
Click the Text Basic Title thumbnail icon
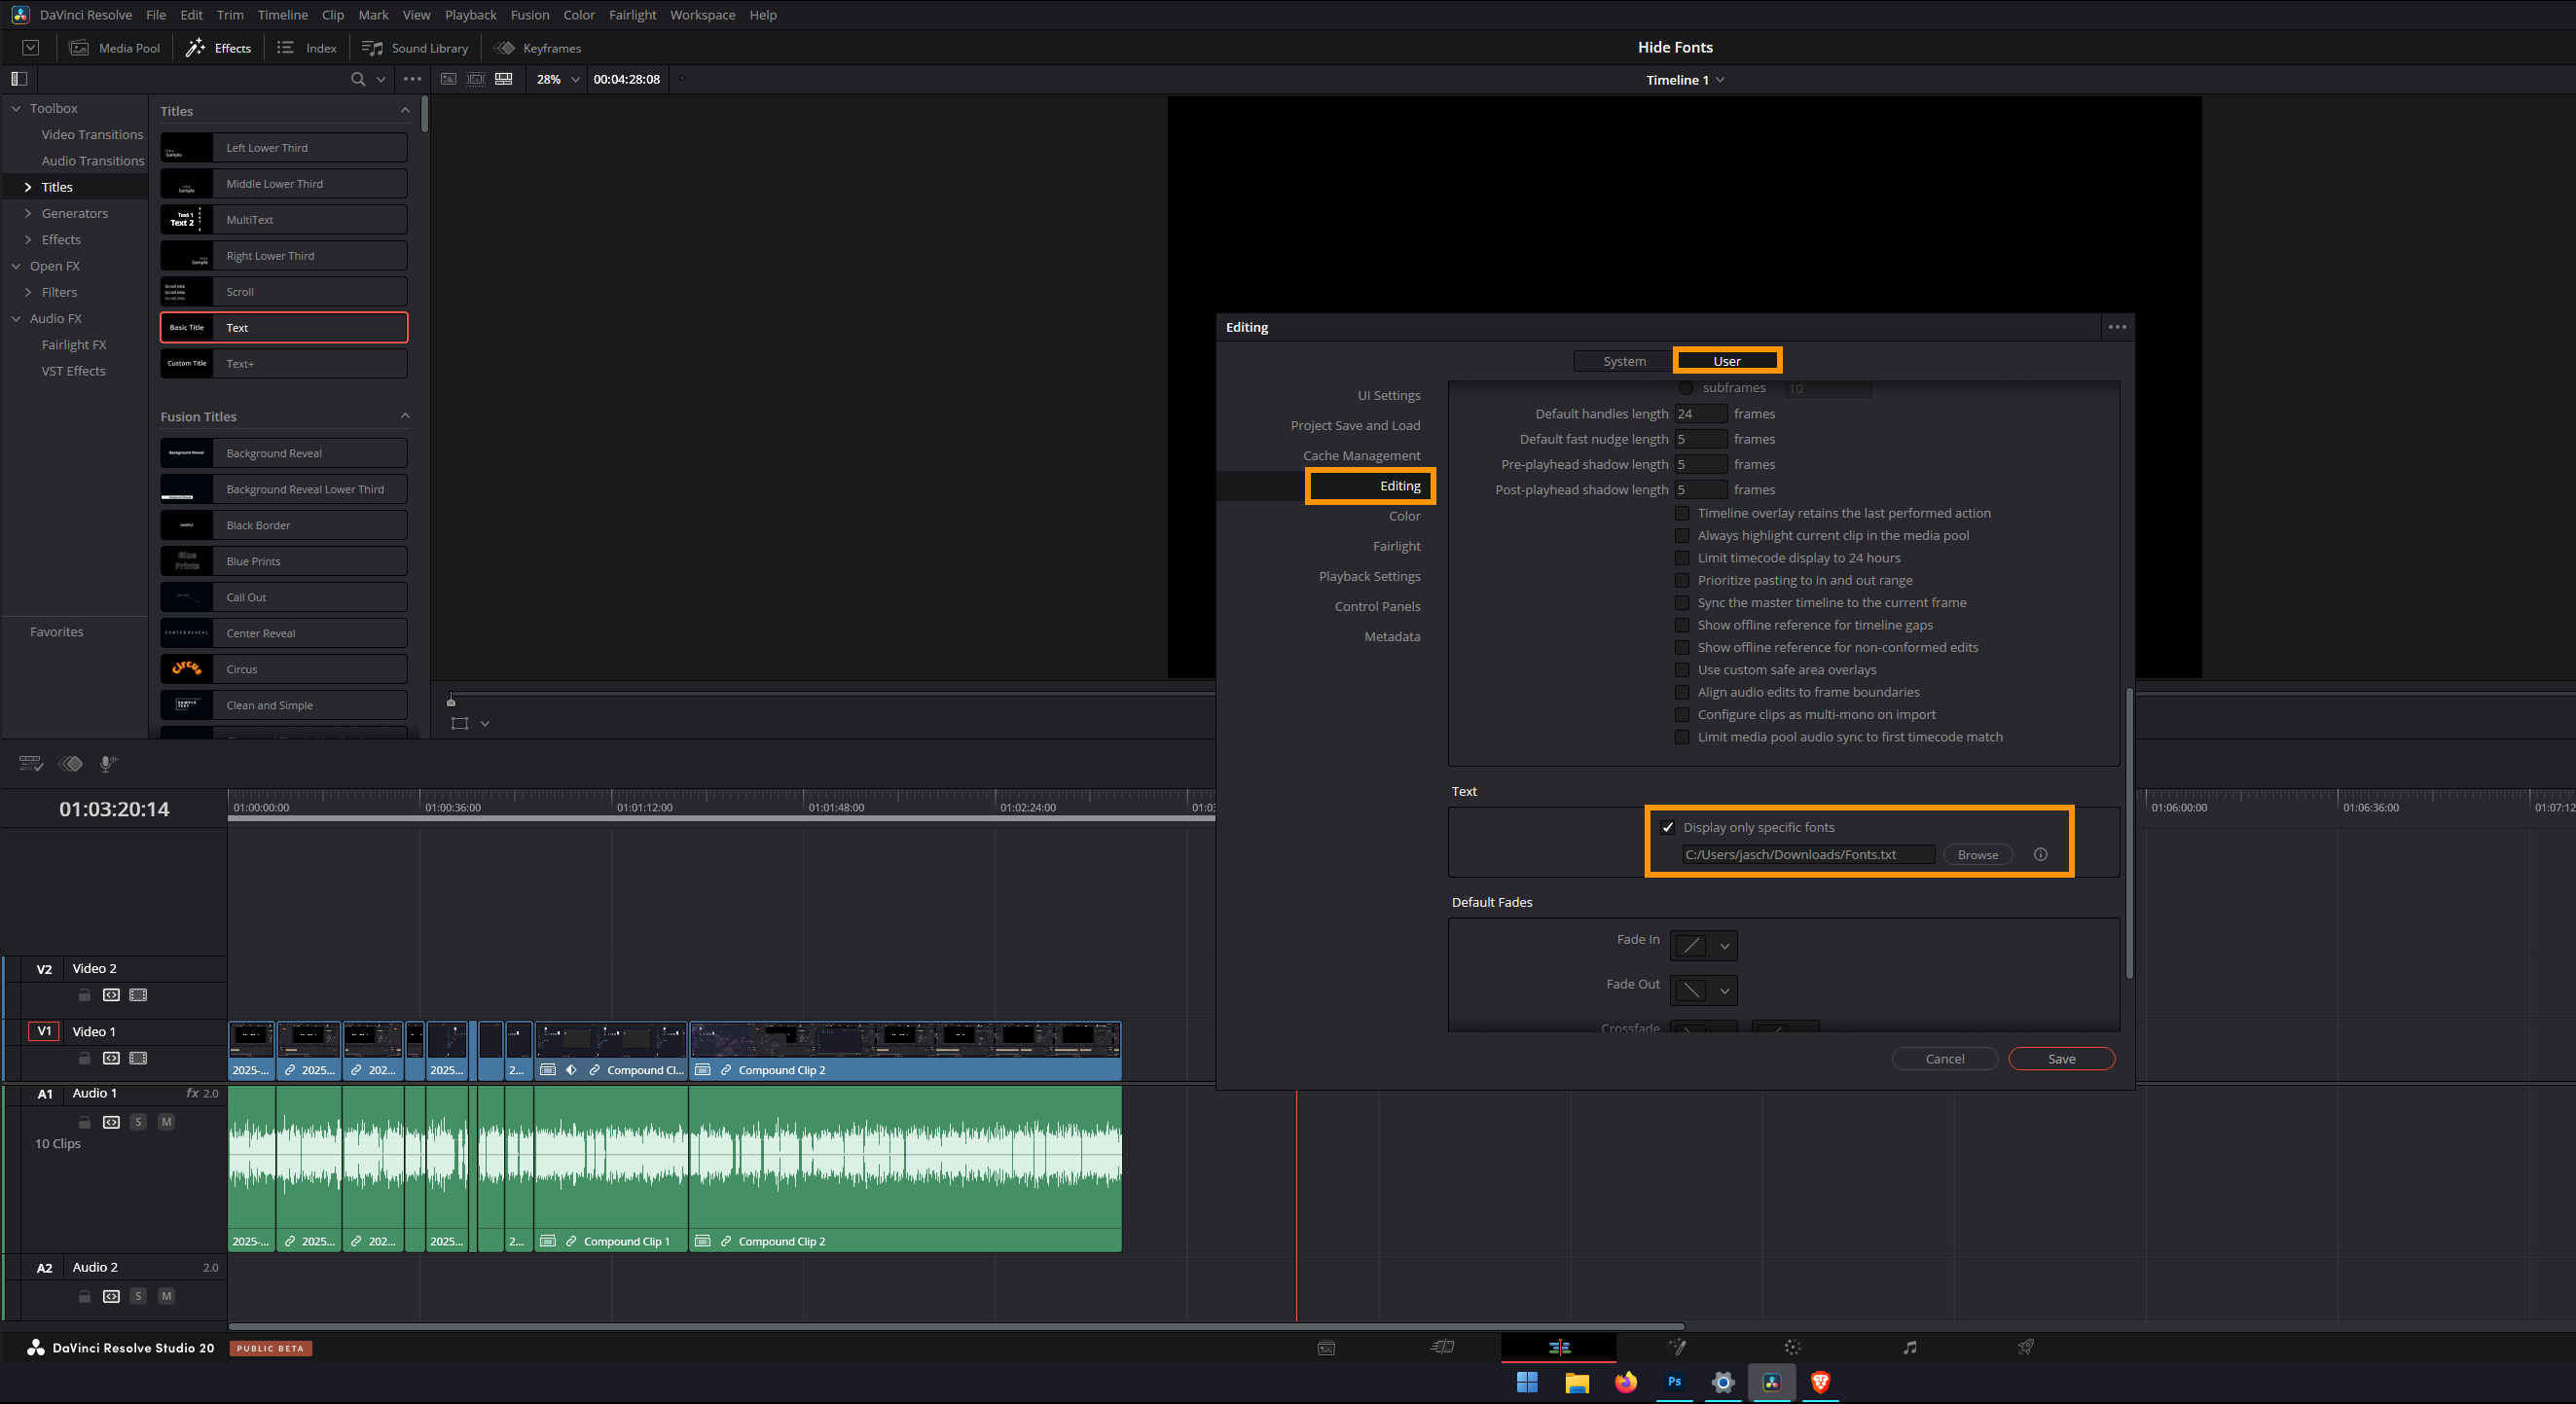187,328
